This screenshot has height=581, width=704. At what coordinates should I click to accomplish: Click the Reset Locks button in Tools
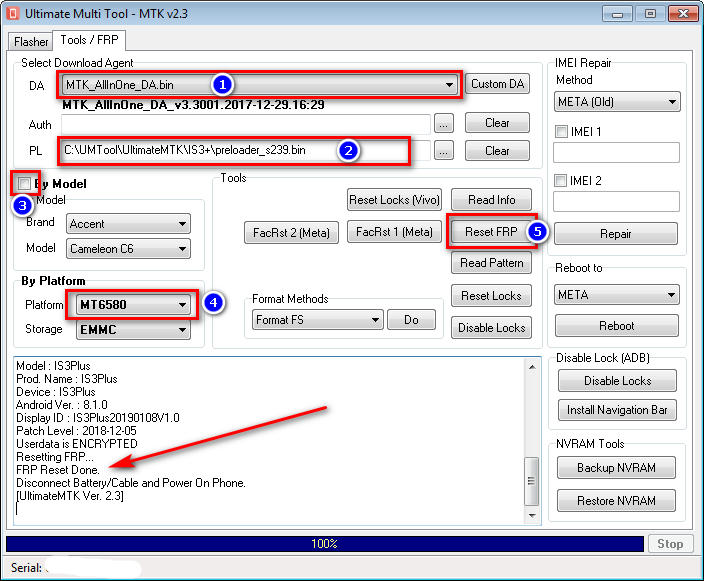(491, 296)
